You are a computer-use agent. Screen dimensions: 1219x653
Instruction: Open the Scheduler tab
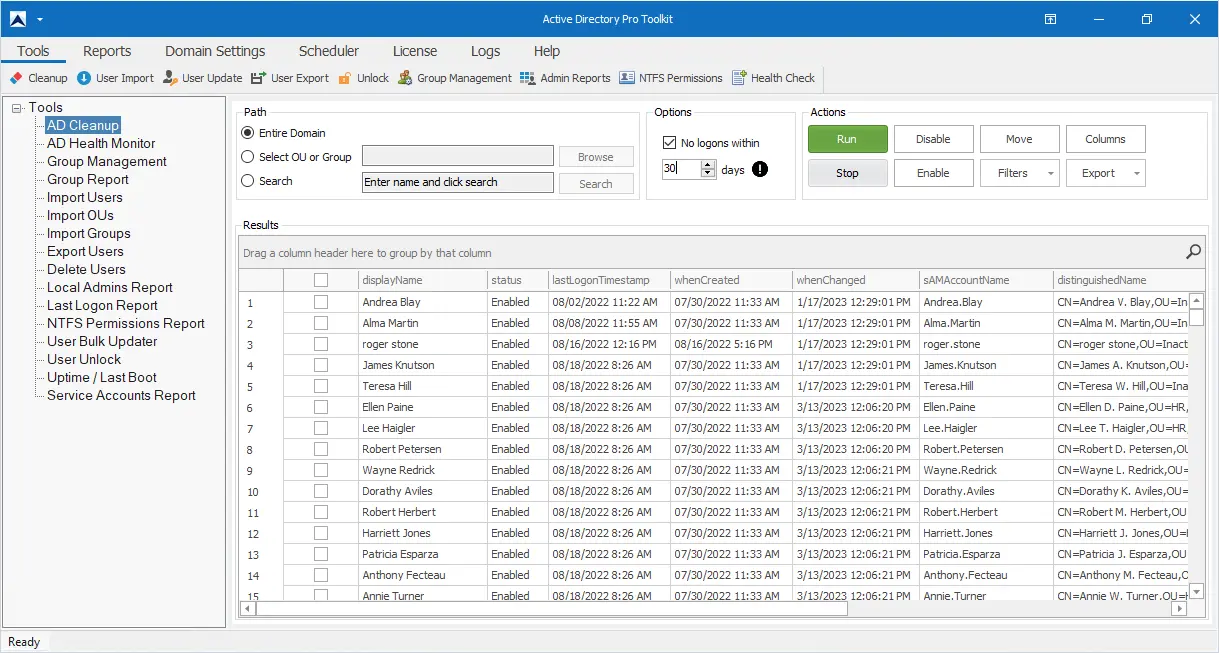point(329,51)
